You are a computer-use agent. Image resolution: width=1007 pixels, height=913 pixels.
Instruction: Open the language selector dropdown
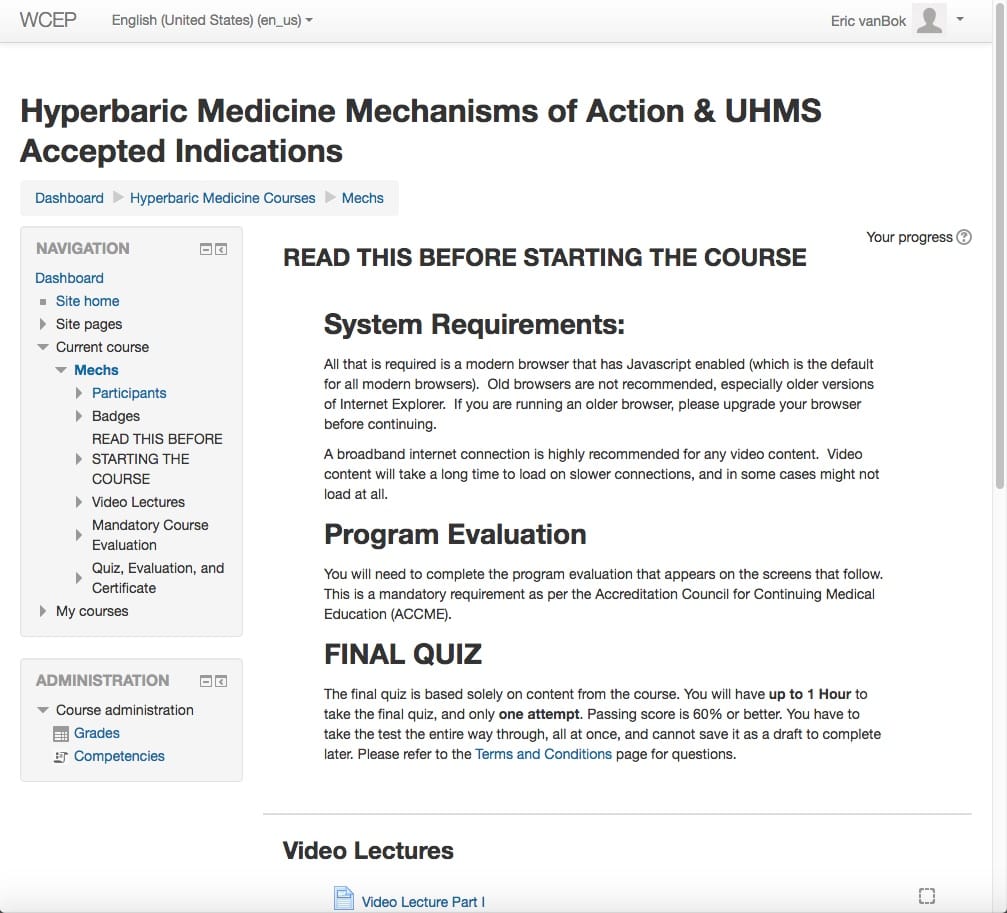(212, 20)
